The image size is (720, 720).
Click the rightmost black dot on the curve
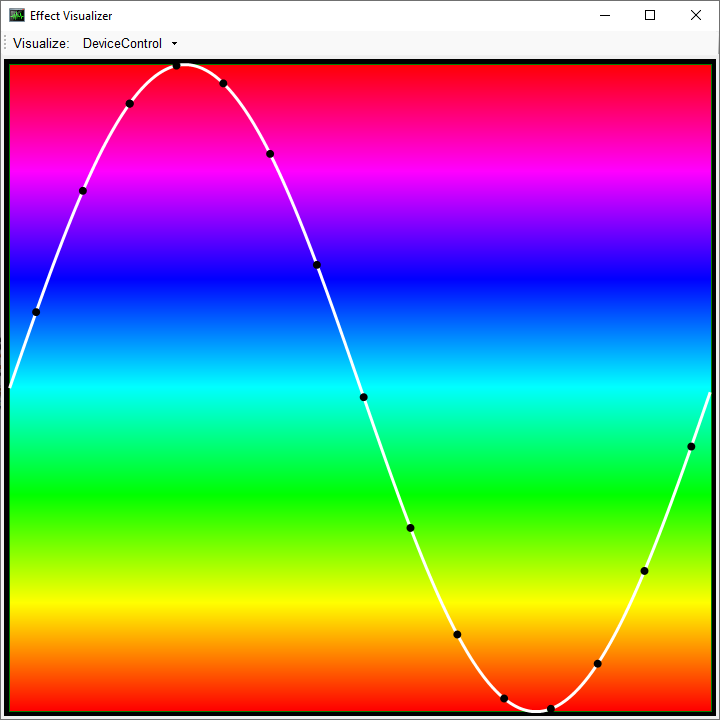point(691,447)
